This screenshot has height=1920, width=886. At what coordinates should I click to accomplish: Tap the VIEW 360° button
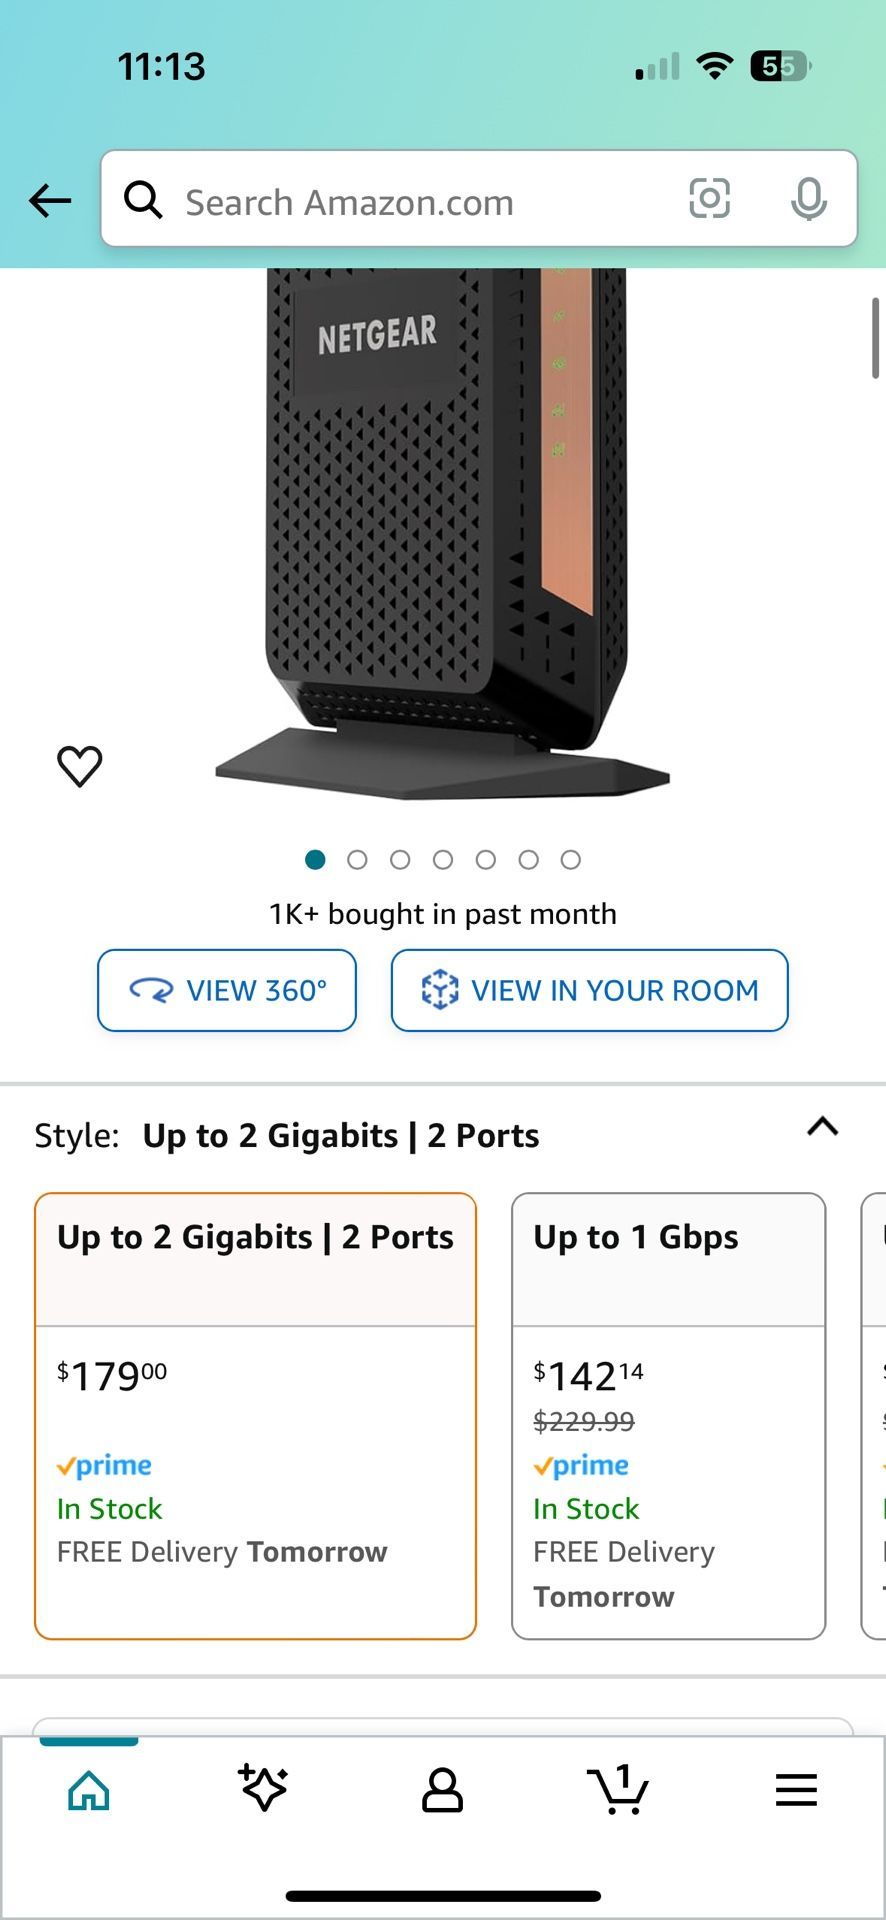226,990
